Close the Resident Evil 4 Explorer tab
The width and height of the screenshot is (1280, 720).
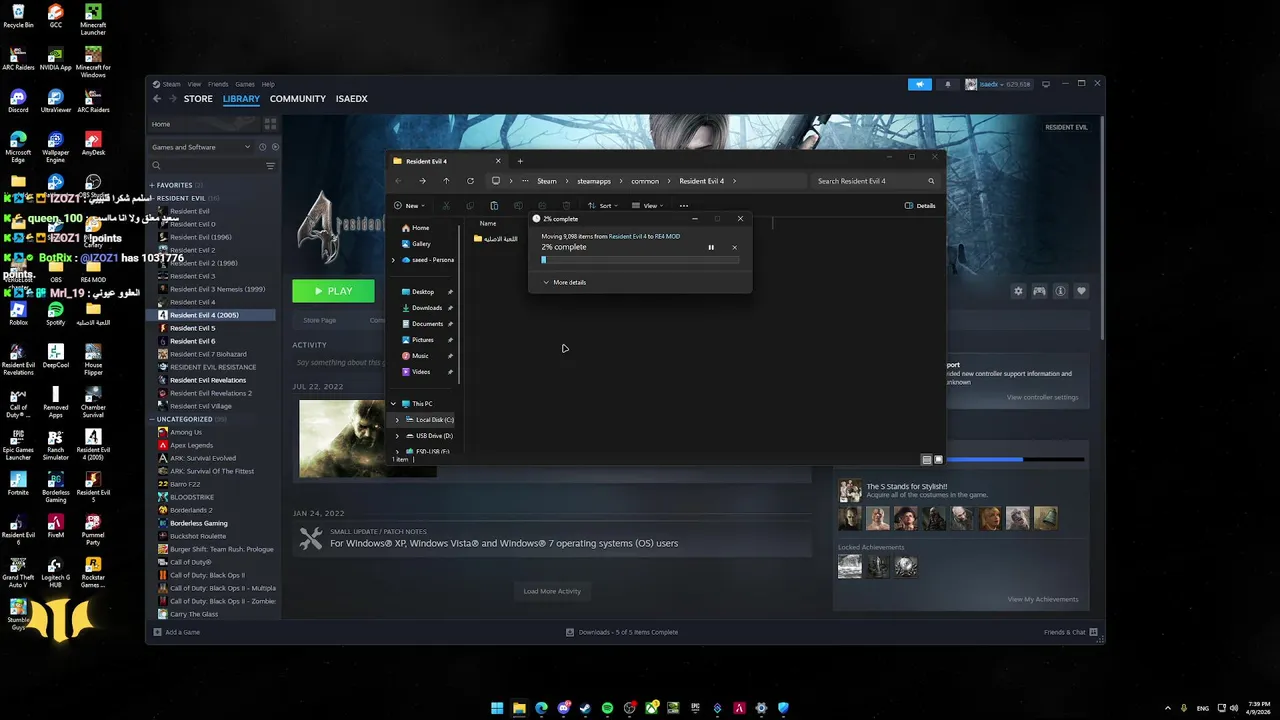coord(498,161)
